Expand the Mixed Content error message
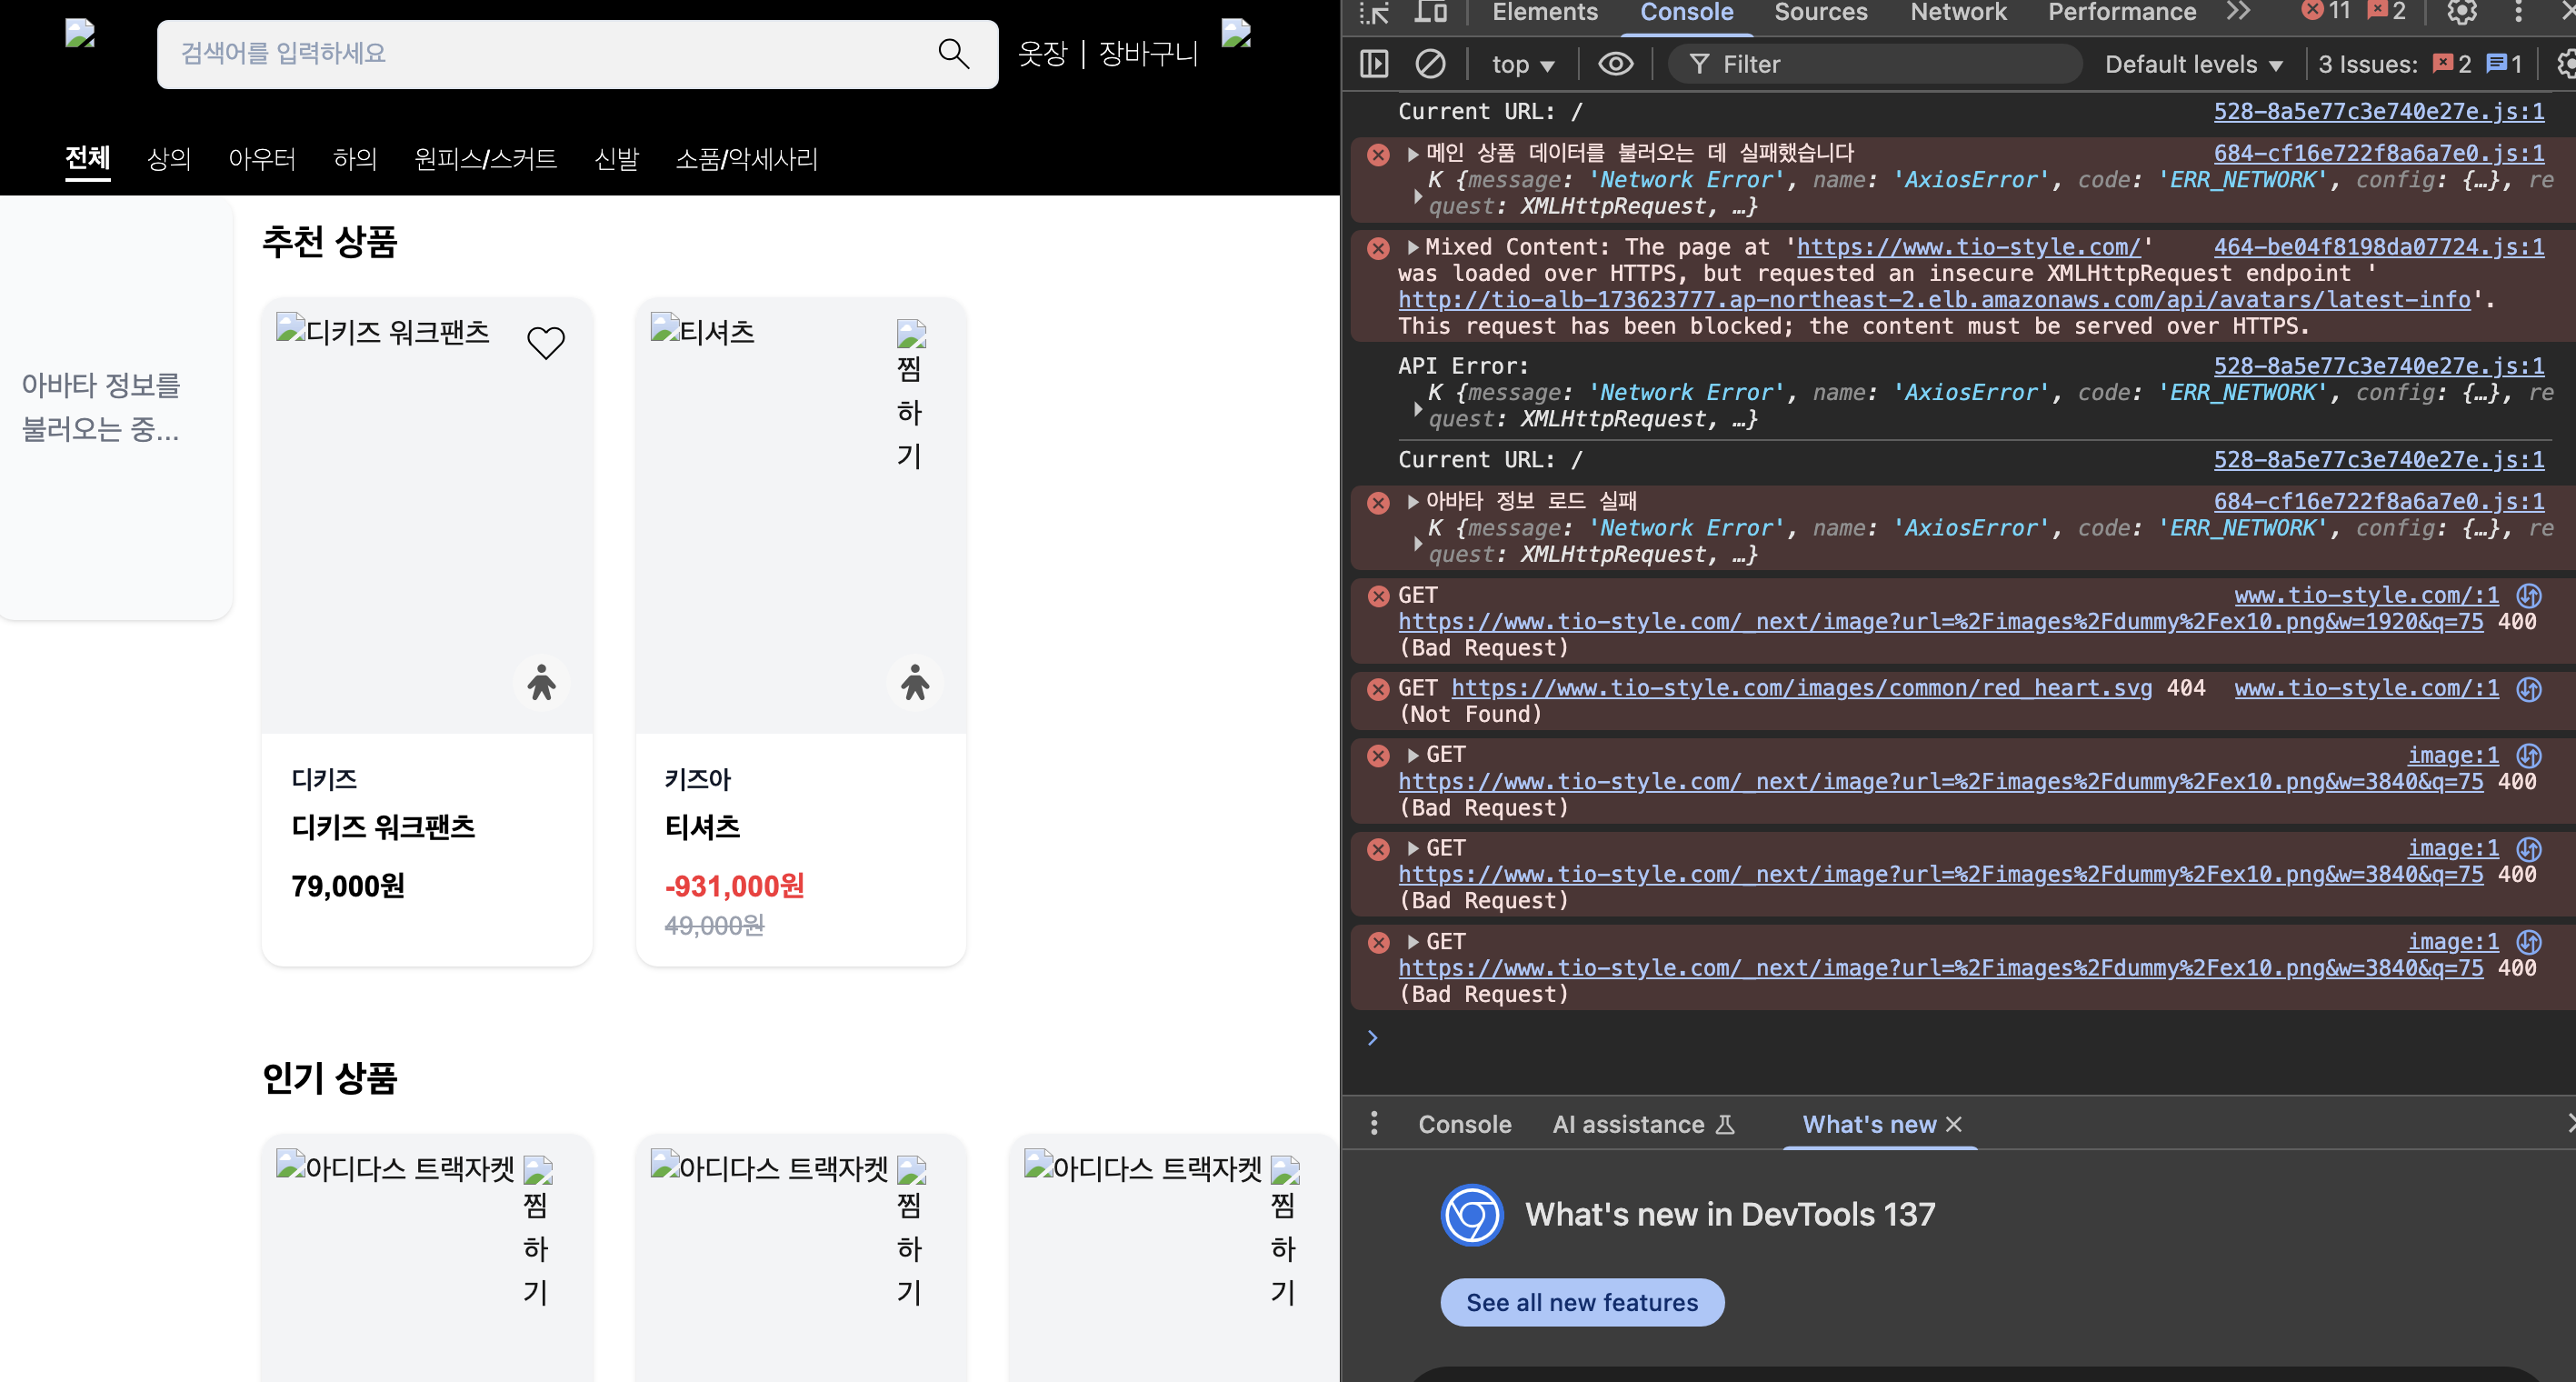 pos(1412,247)
